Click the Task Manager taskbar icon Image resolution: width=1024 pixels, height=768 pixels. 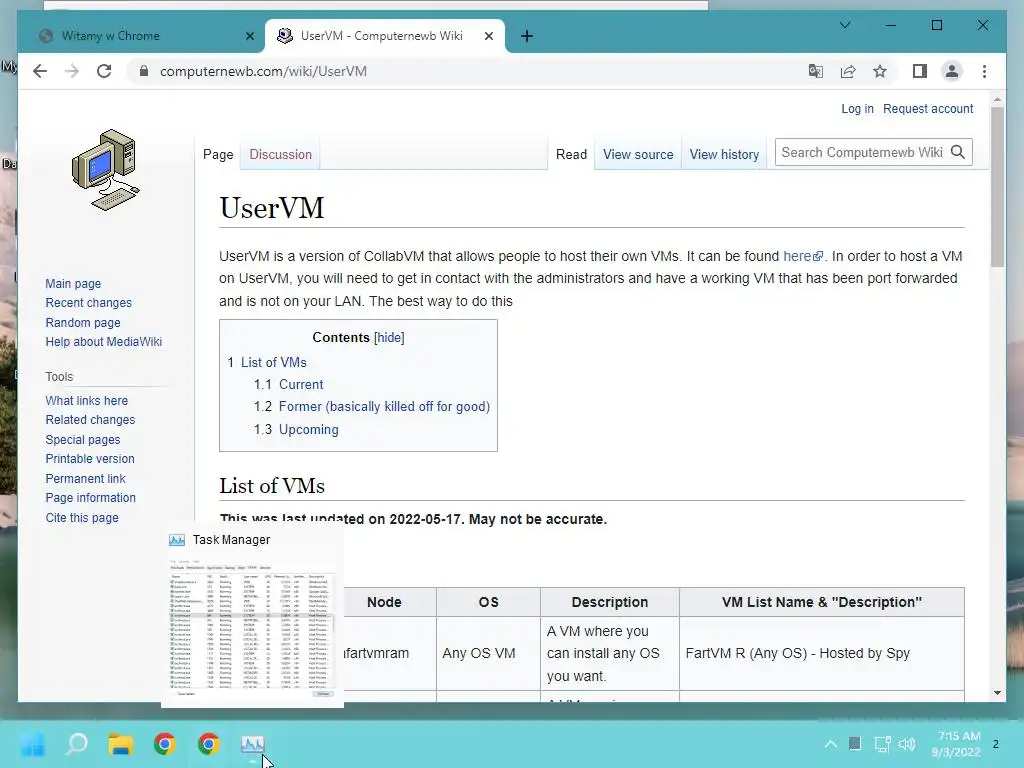coord(253,744)
